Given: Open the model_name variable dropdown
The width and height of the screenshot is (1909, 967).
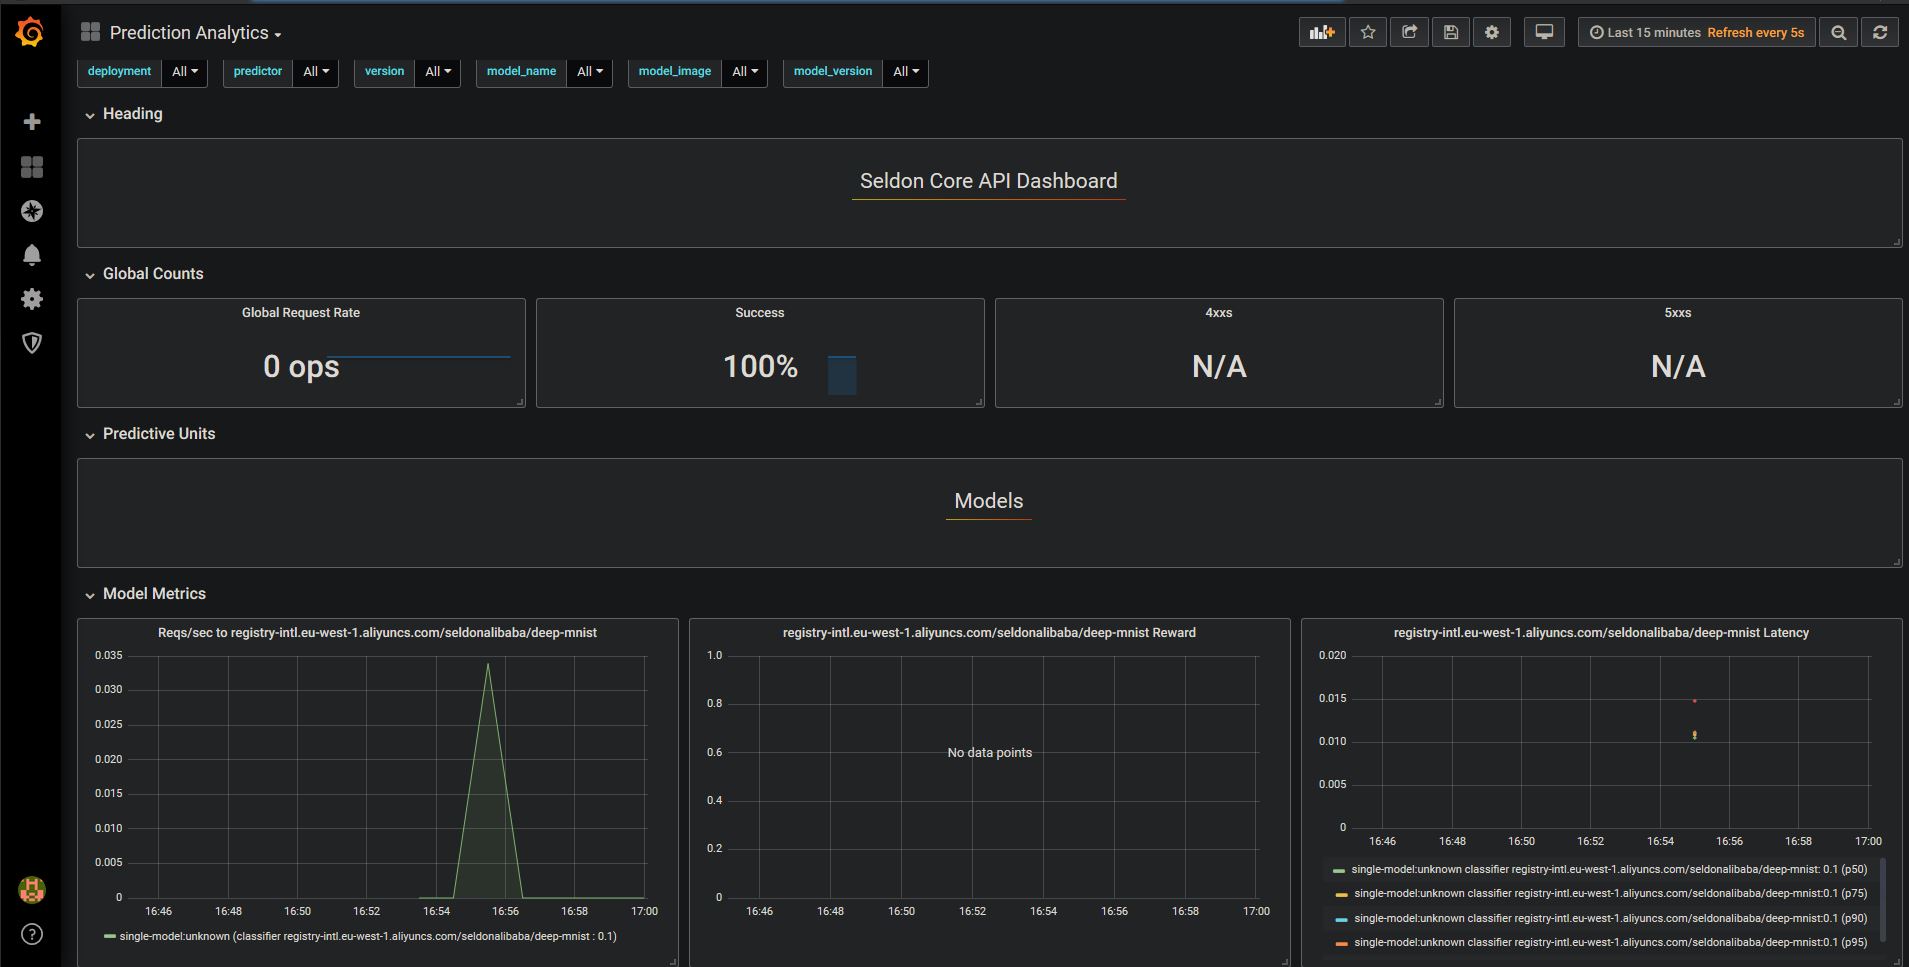Looking at the screenshot, I should point(589,72).
